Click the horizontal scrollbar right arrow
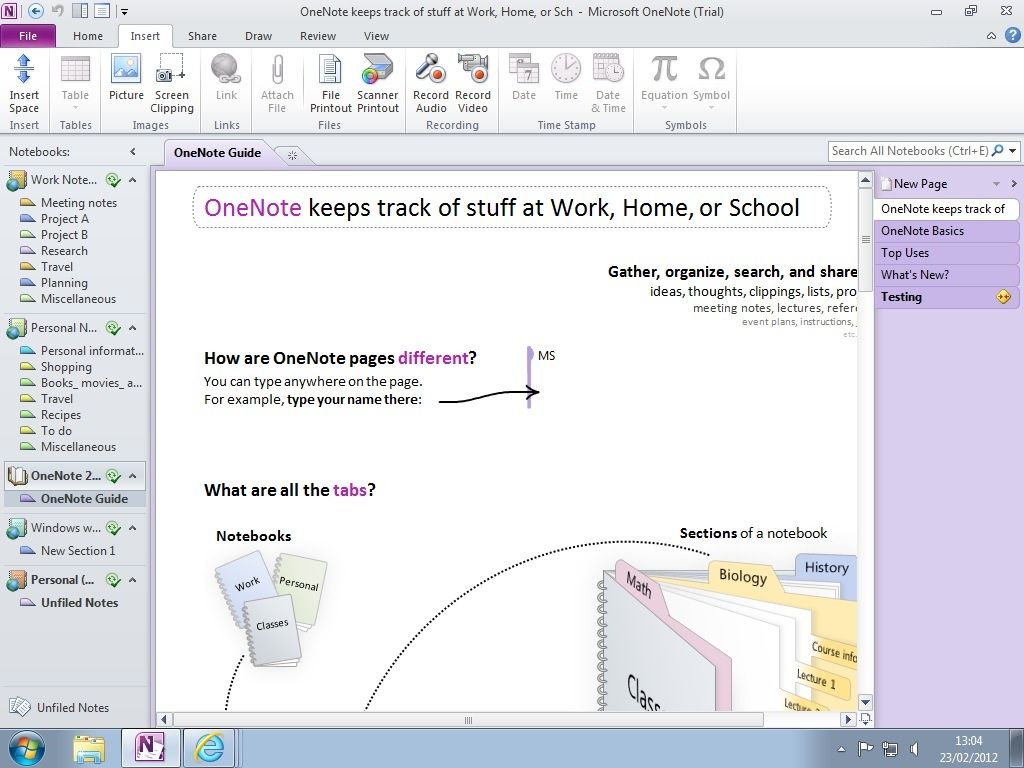Screen dimensions: 1024x768 pyautogui.click(x=847, y=719)
